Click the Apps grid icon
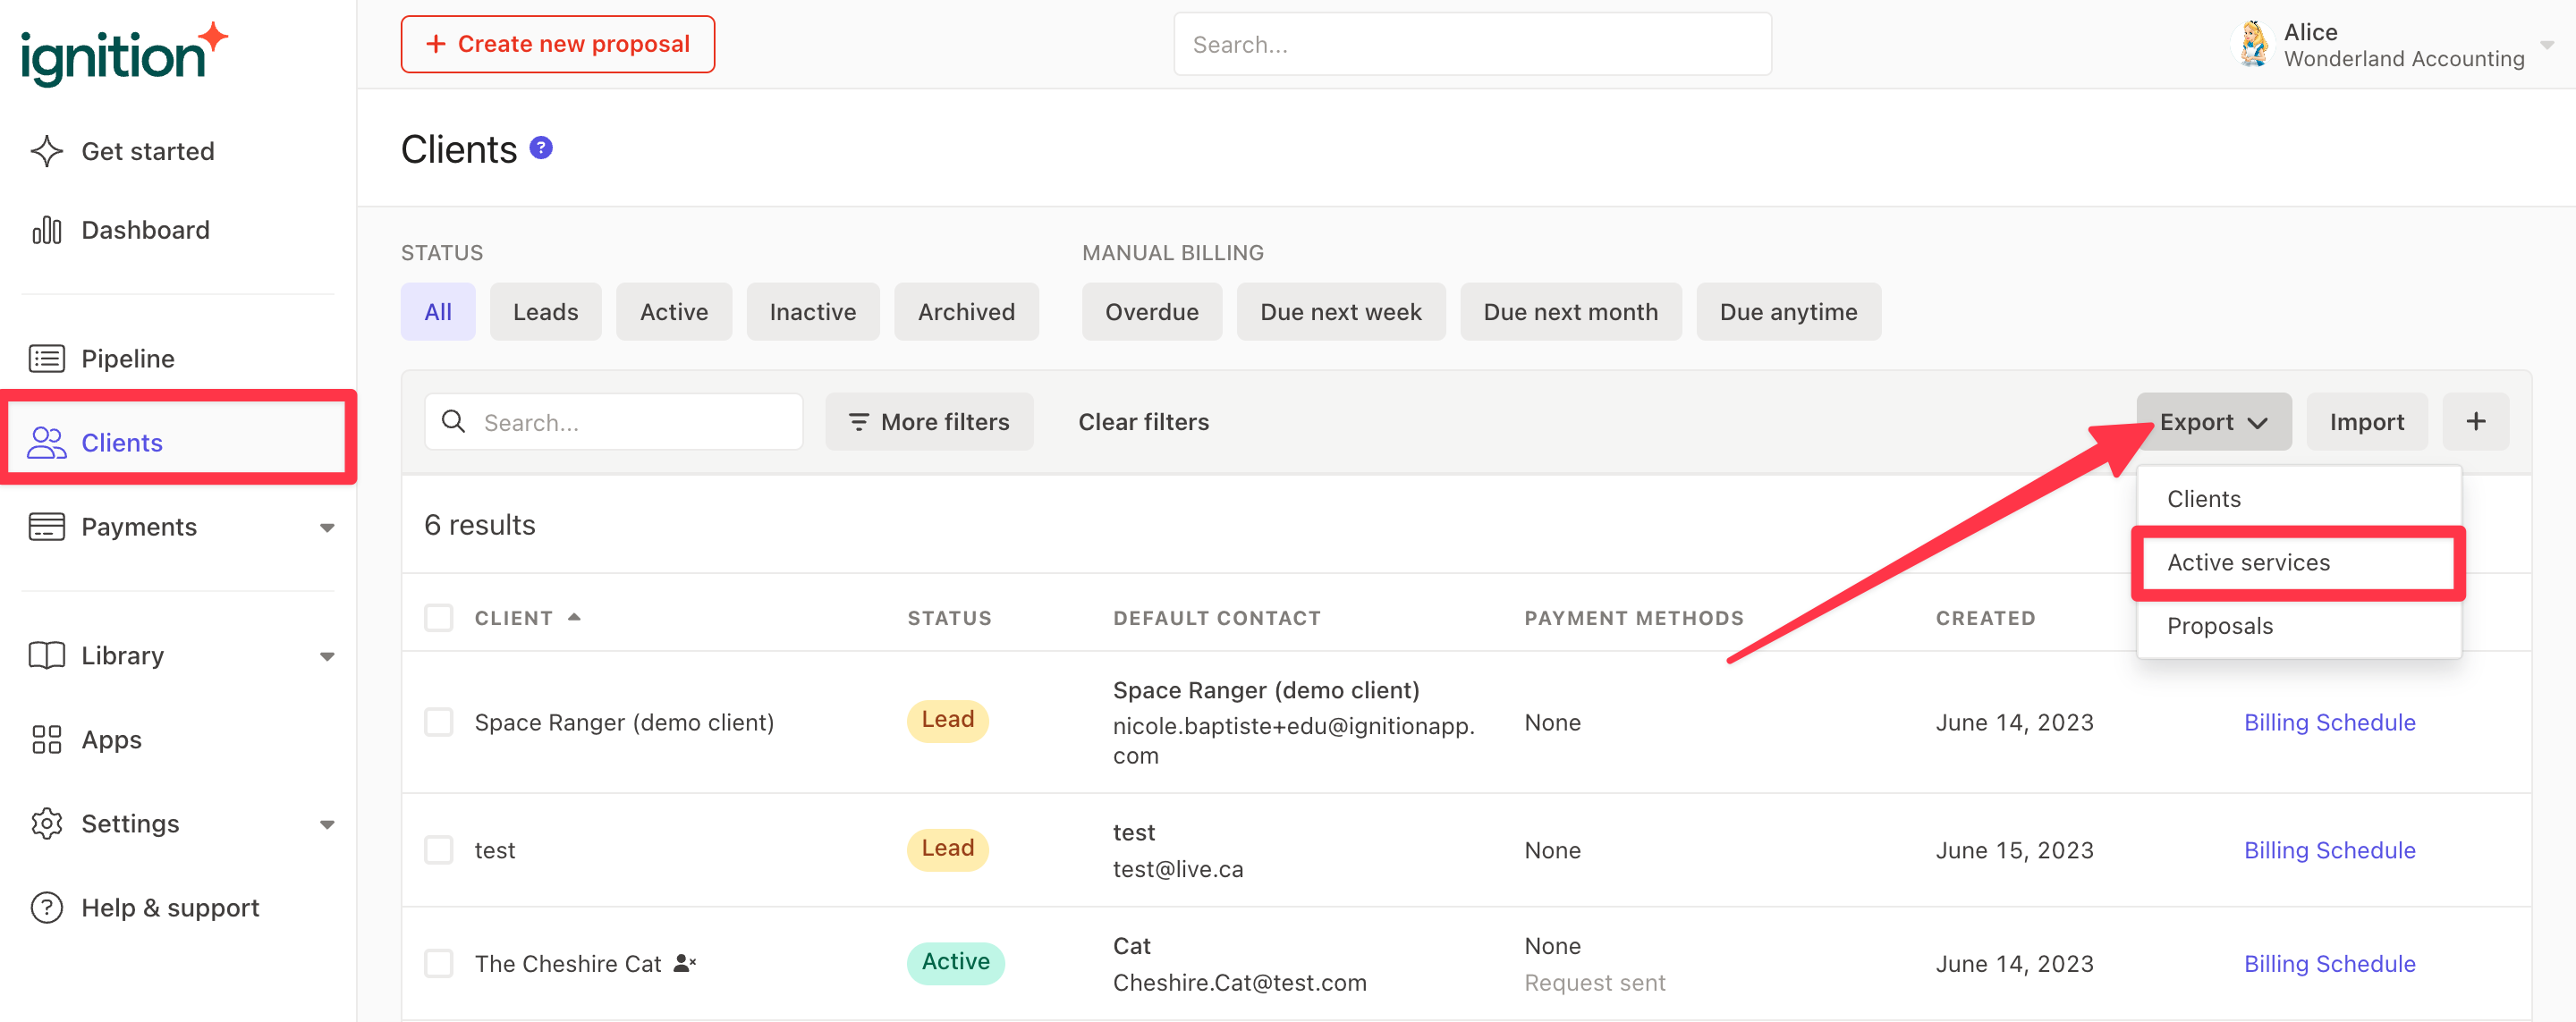Image resolution: width=2576 pixels, height=1022 pixels. [x=46, y=739]
